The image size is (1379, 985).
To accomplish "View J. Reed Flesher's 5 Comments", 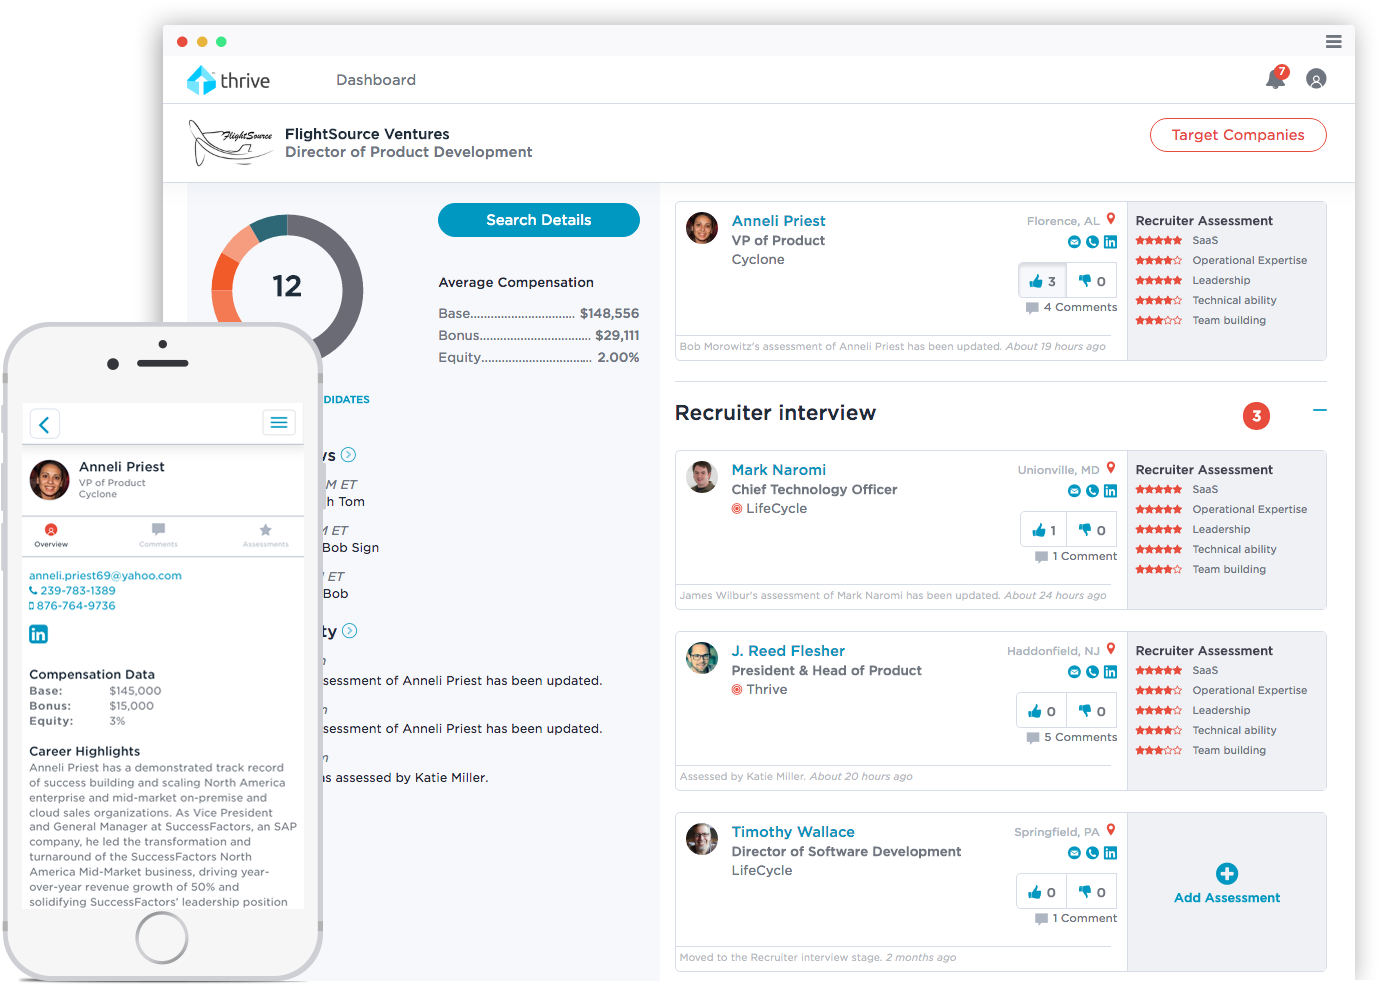I will (1072, 738).
